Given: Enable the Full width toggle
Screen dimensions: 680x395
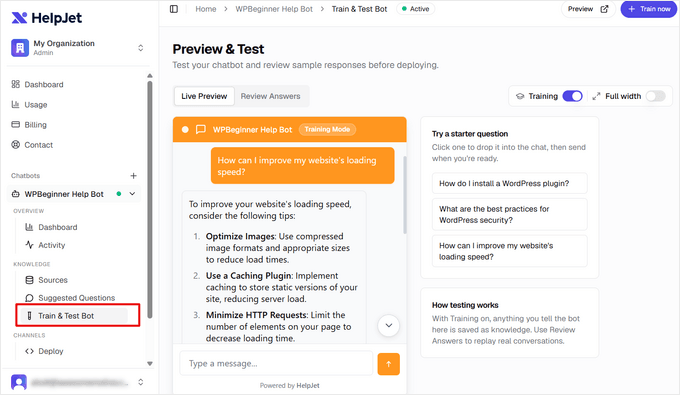Looking at the screenshot, I should (x=655, y=96).
